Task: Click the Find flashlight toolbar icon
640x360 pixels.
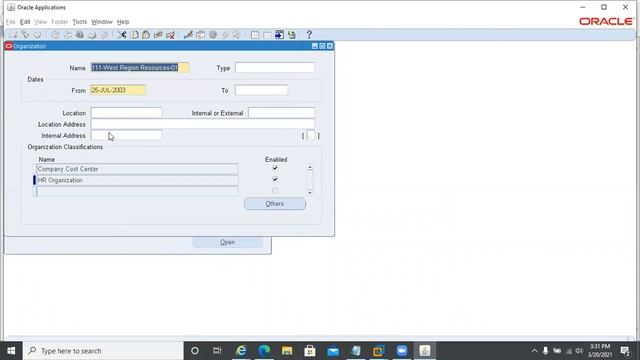Action: [25, 35]
